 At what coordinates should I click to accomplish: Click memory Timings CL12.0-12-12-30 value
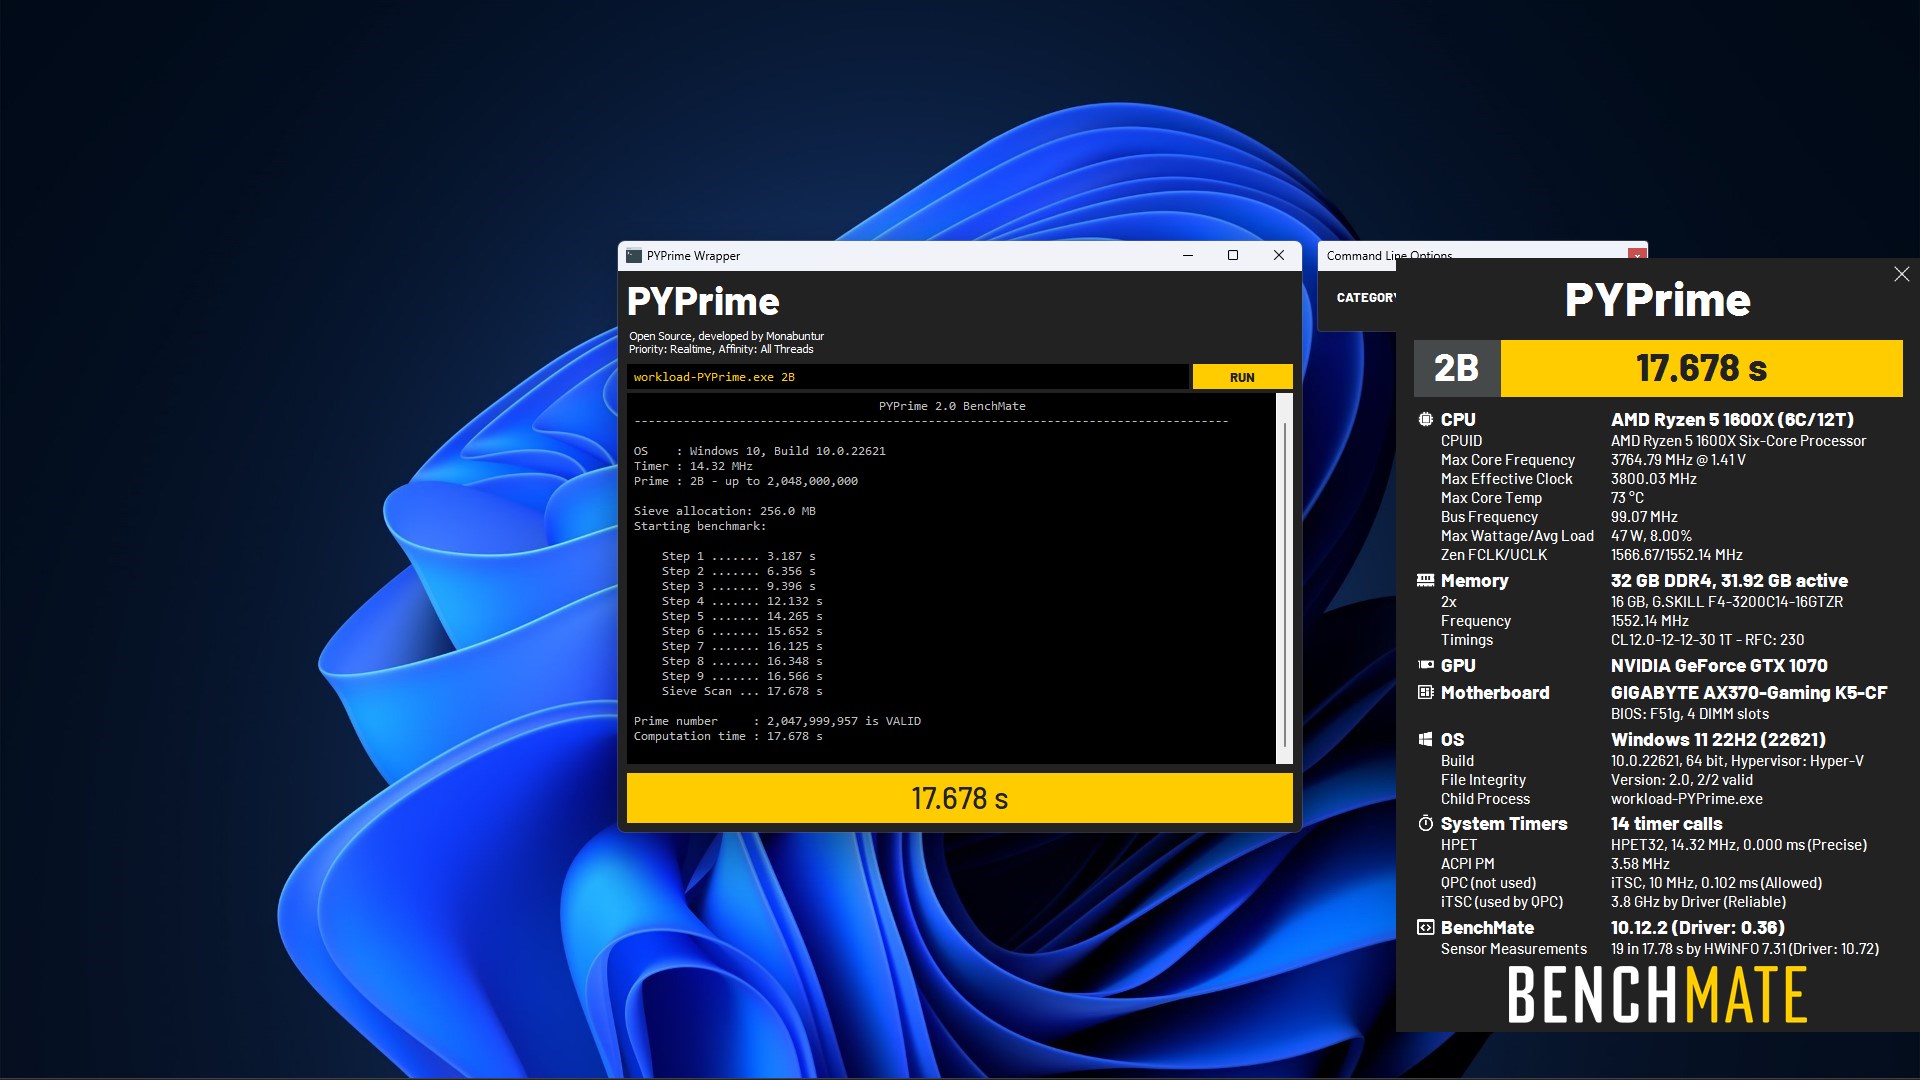pos(1707,640)
